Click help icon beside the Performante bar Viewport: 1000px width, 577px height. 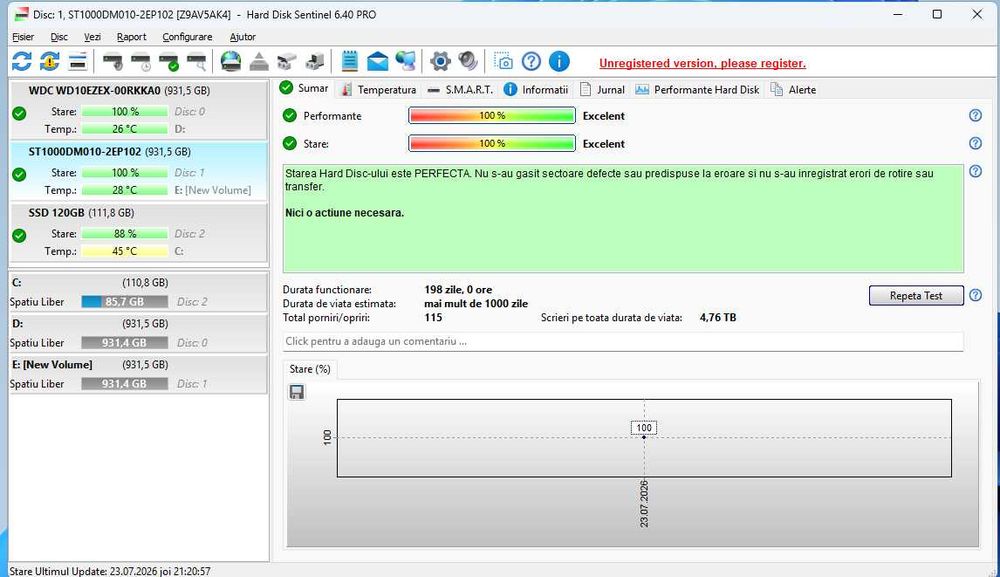975,115
